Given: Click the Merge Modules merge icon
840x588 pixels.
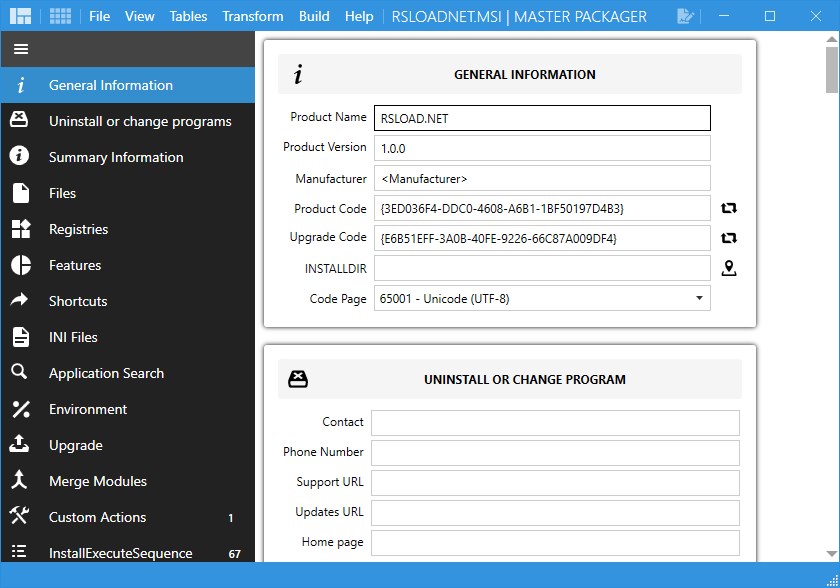Looking at the screenshot, I should 19,480.
